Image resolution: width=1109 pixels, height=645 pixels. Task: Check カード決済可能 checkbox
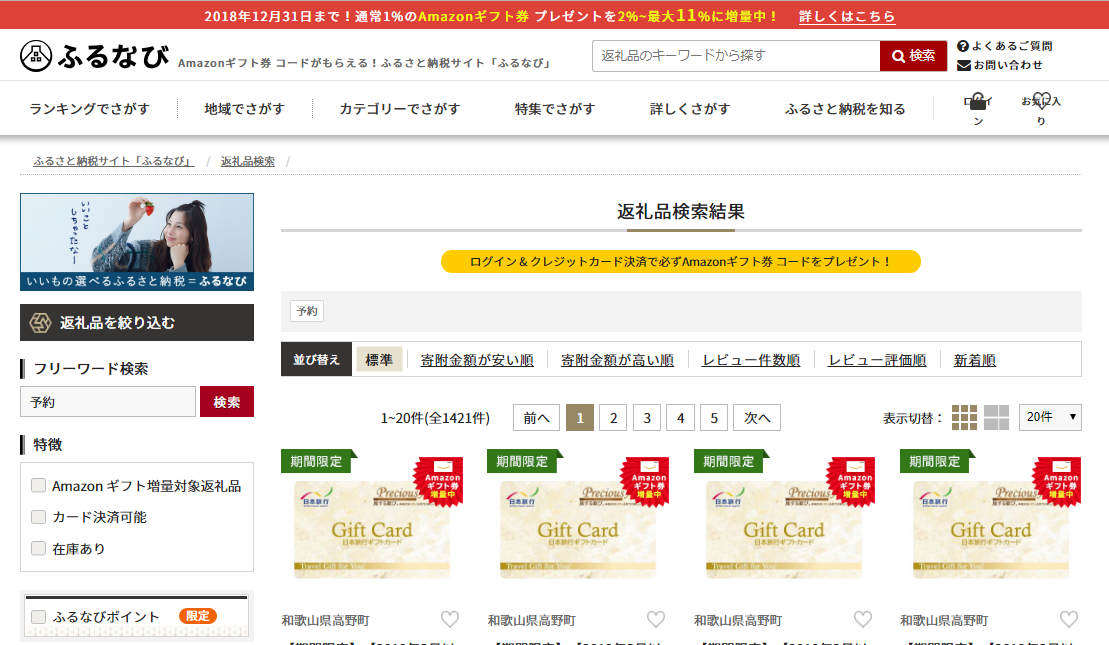click(x=38, y=517)
